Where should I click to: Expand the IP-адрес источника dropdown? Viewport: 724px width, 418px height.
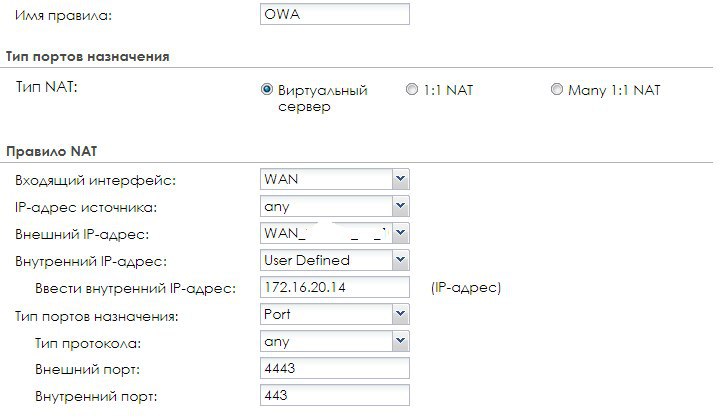(334, 206)
